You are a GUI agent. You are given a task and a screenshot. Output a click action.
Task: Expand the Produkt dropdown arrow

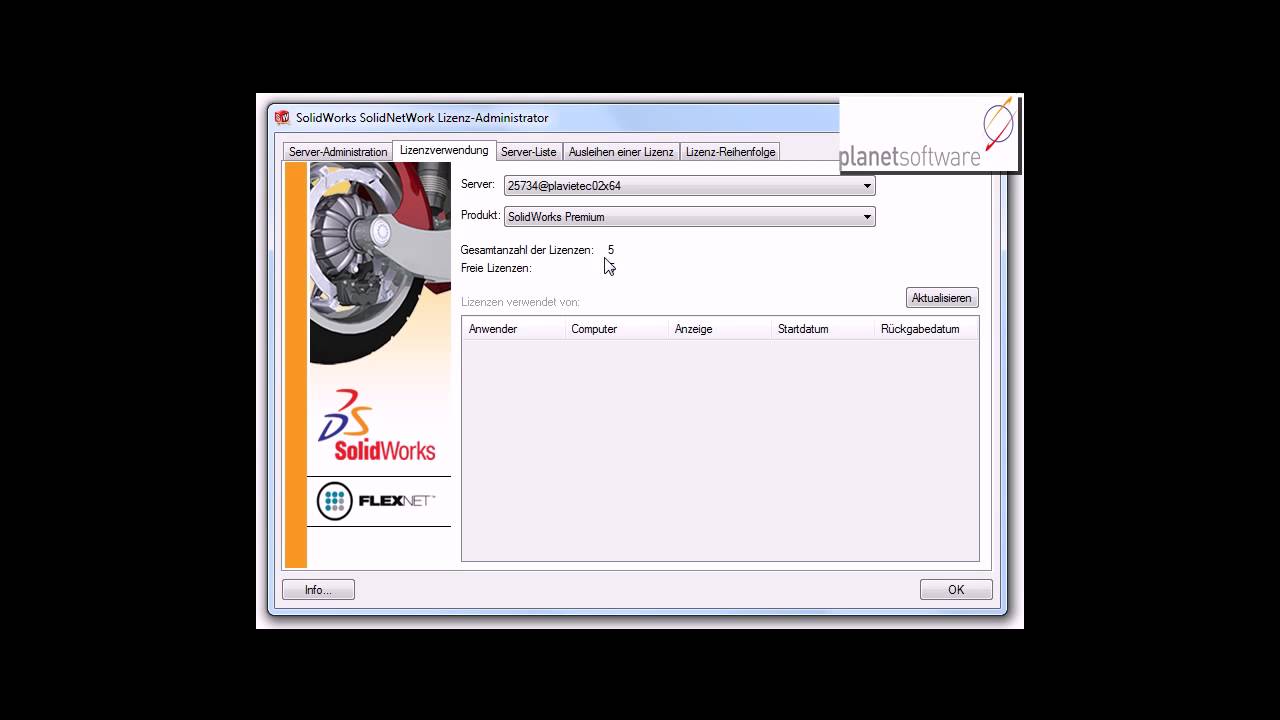[867, 217]
